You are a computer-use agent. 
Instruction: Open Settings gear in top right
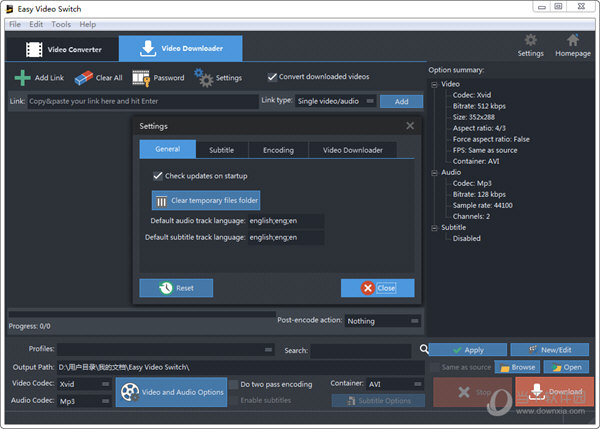[530, 40]
